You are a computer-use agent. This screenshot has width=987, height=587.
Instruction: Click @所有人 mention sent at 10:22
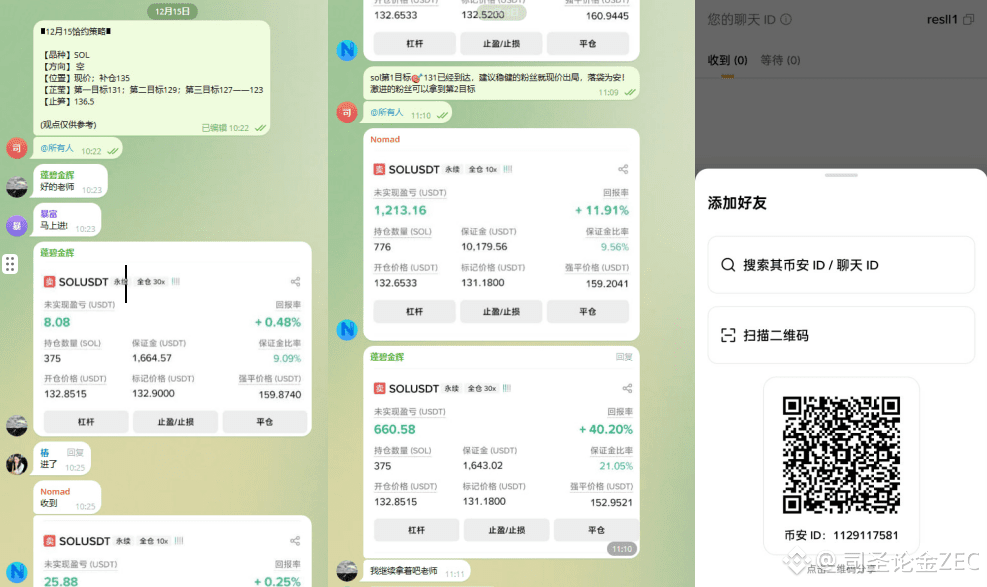click(x=57, y=148)
